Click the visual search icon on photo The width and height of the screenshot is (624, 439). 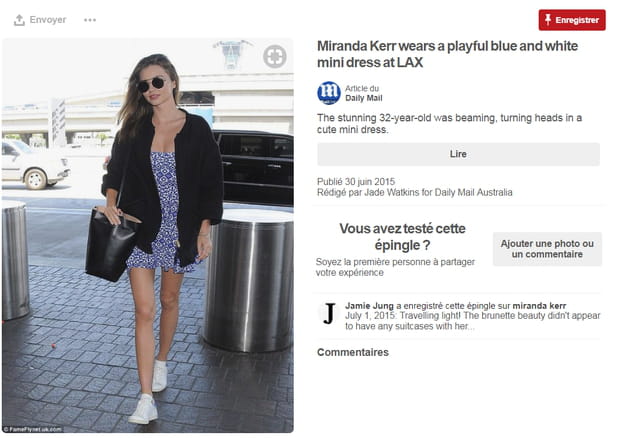click(275, 56)
